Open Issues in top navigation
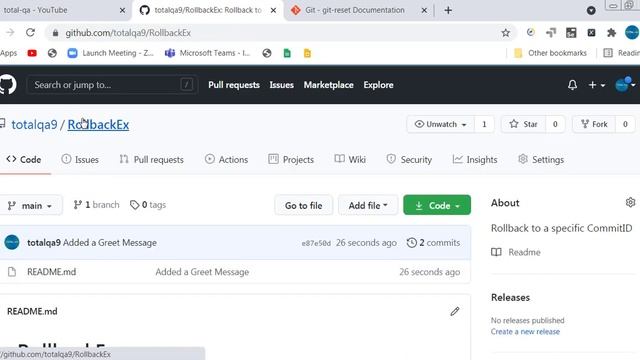The height and width of the screenshot is (360, 640). (x=281, y=85)
